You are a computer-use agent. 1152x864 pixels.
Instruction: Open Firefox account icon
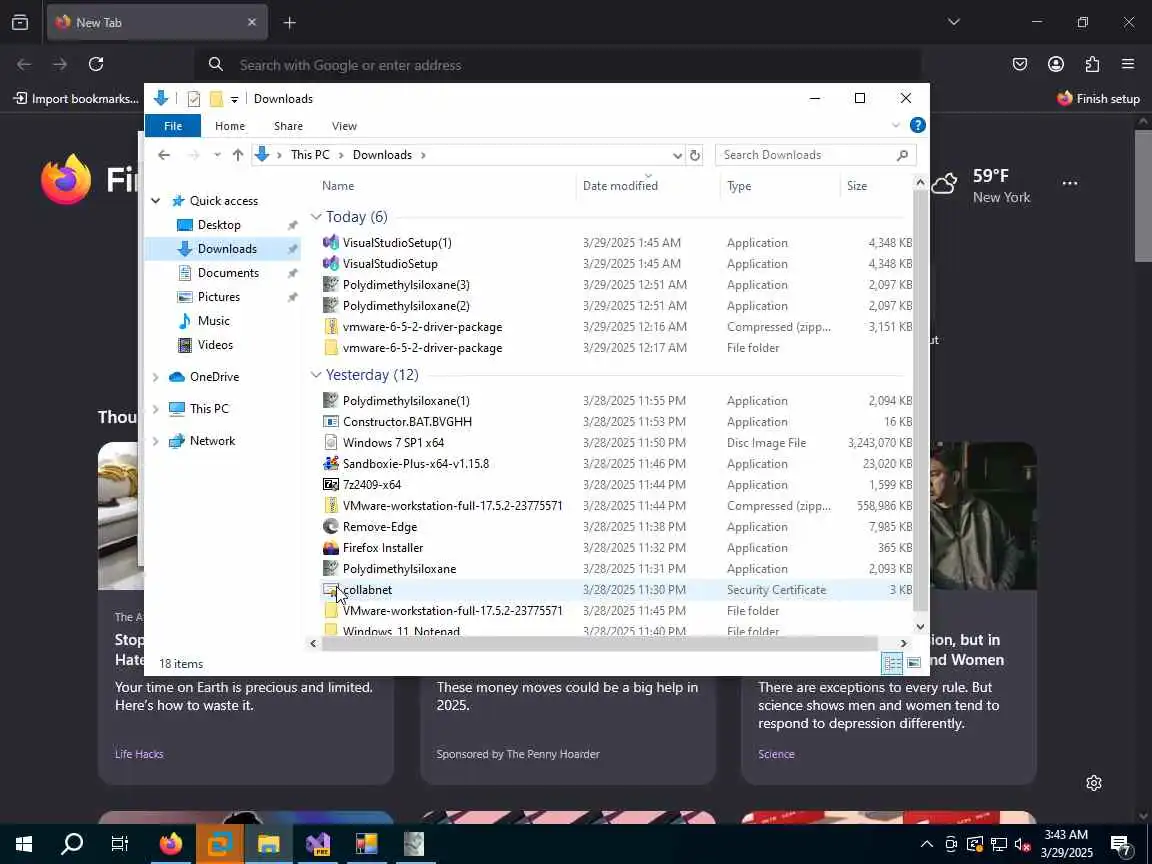click(x=1056, y=64)
